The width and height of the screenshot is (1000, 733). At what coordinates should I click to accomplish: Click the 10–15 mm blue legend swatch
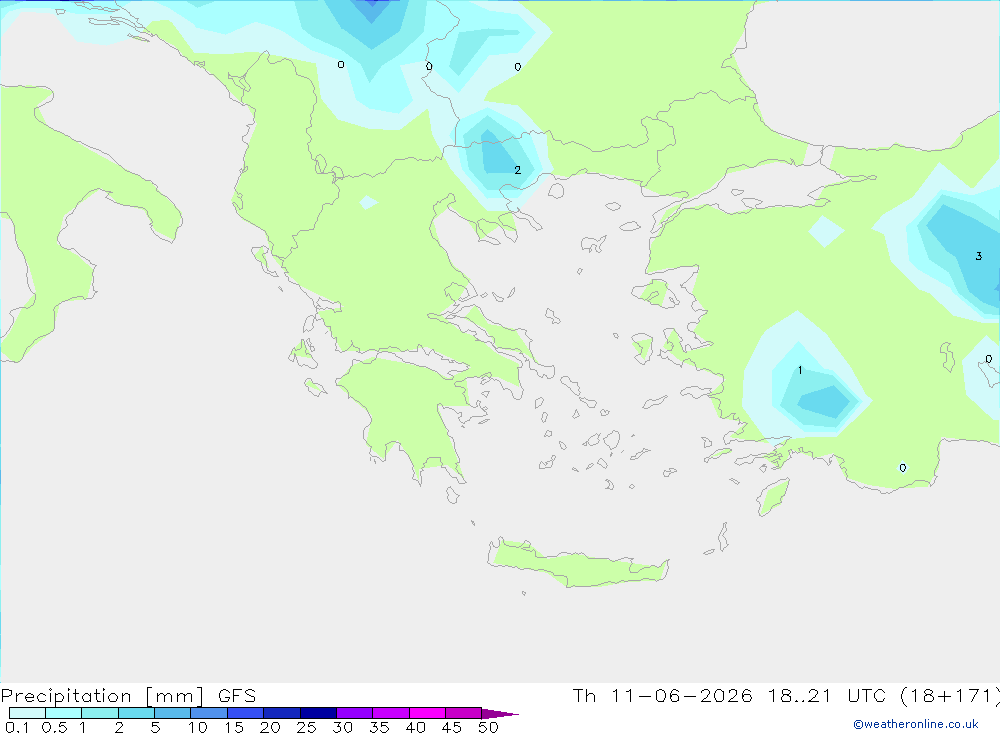tap(209, 713)
